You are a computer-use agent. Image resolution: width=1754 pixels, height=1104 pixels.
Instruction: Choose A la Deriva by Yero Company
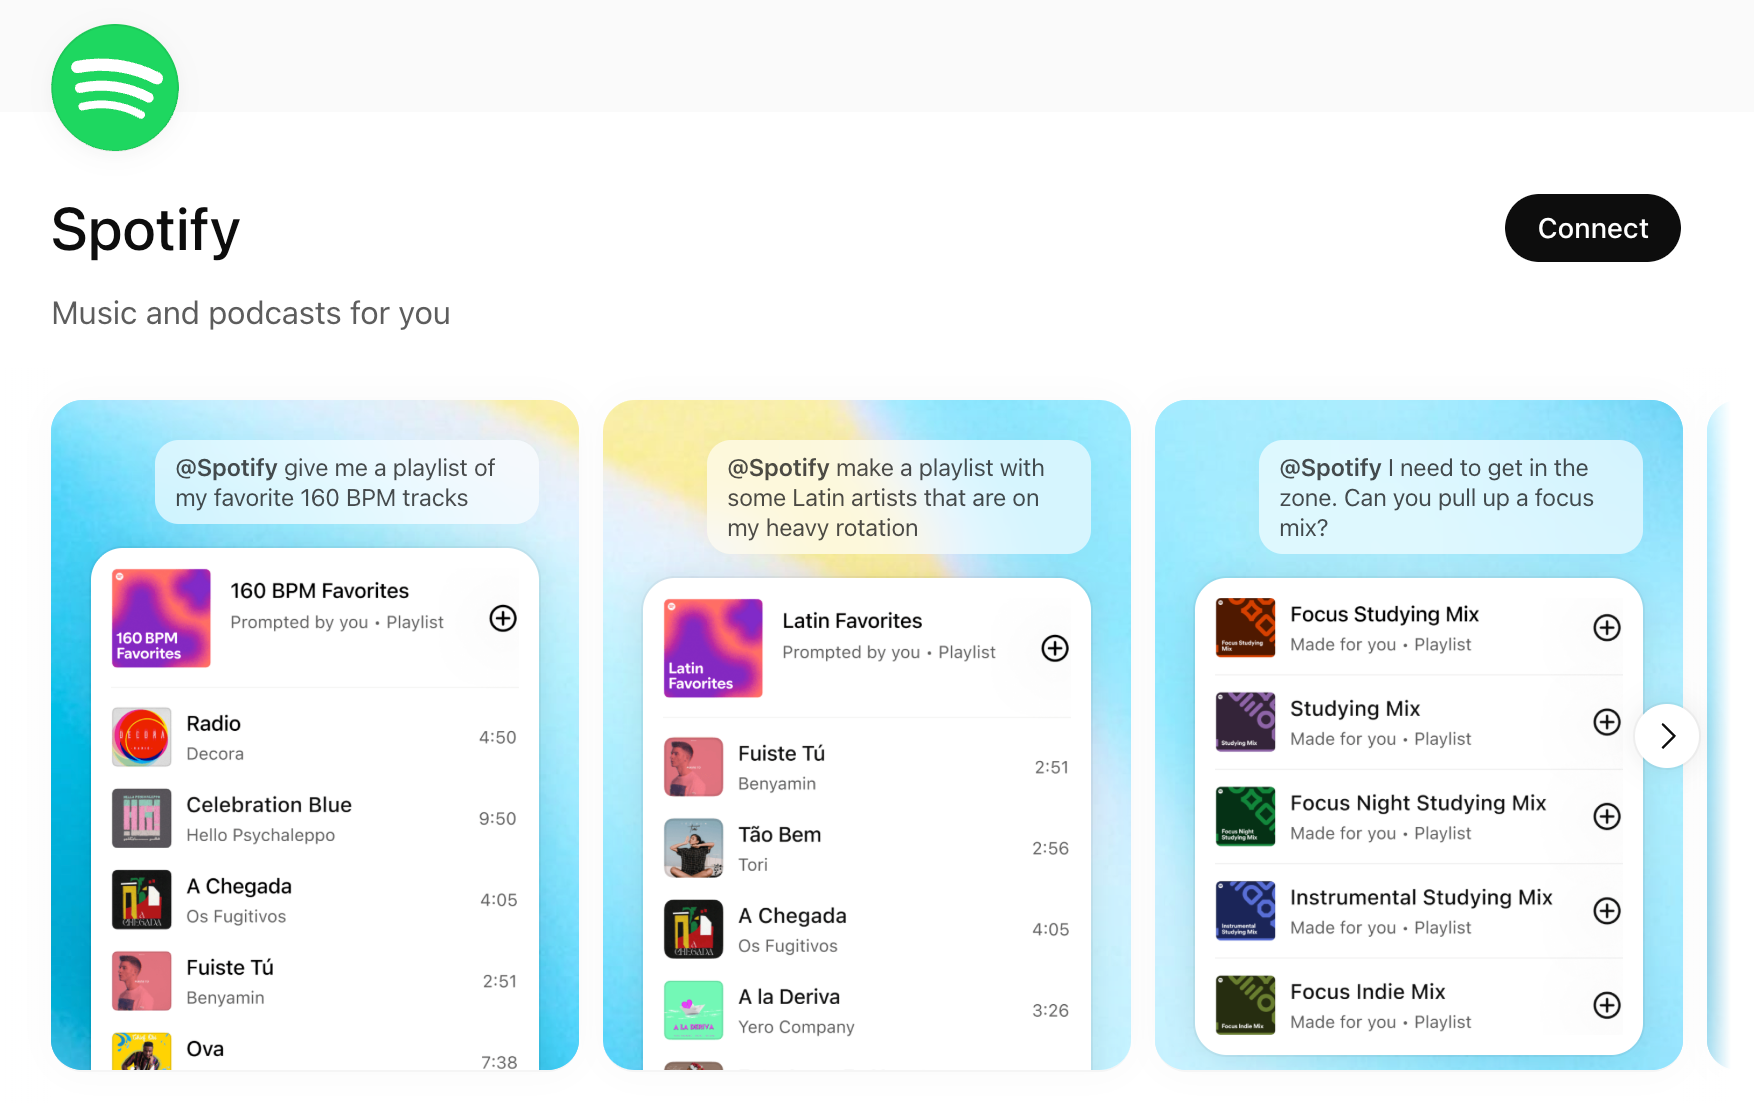[788, 997]
